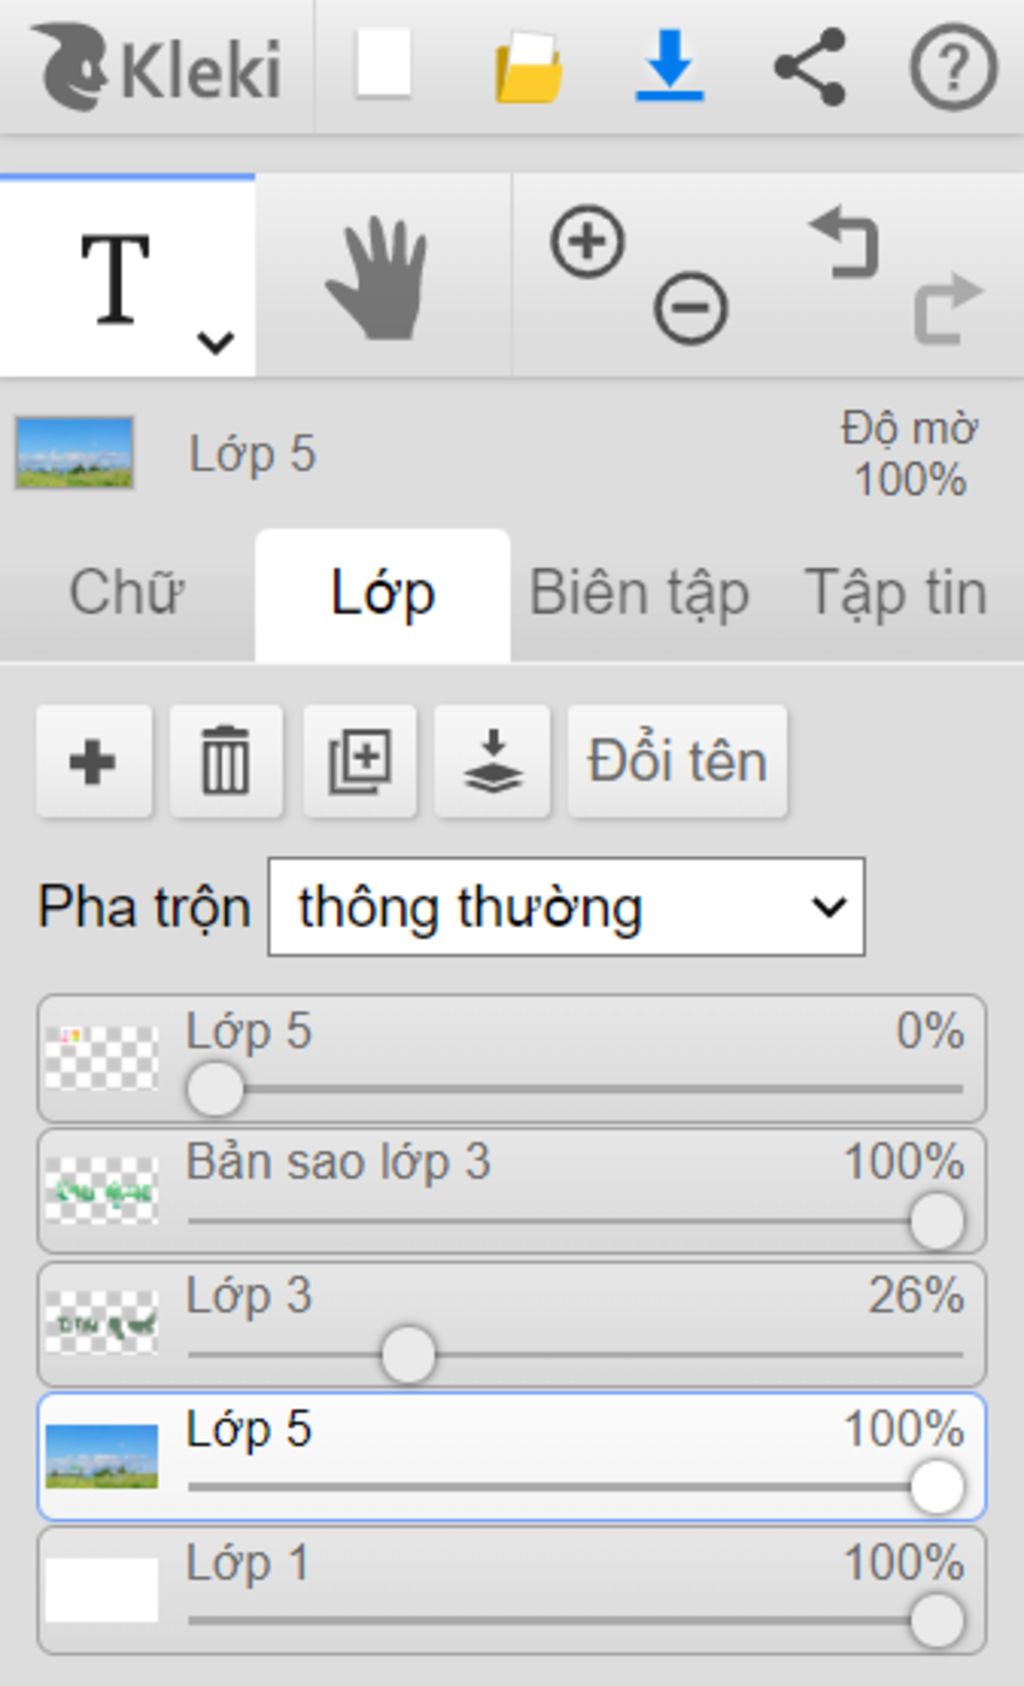Undo the last action
The width and height of the screenshot is (1024, 1686).
coord(845,241)
